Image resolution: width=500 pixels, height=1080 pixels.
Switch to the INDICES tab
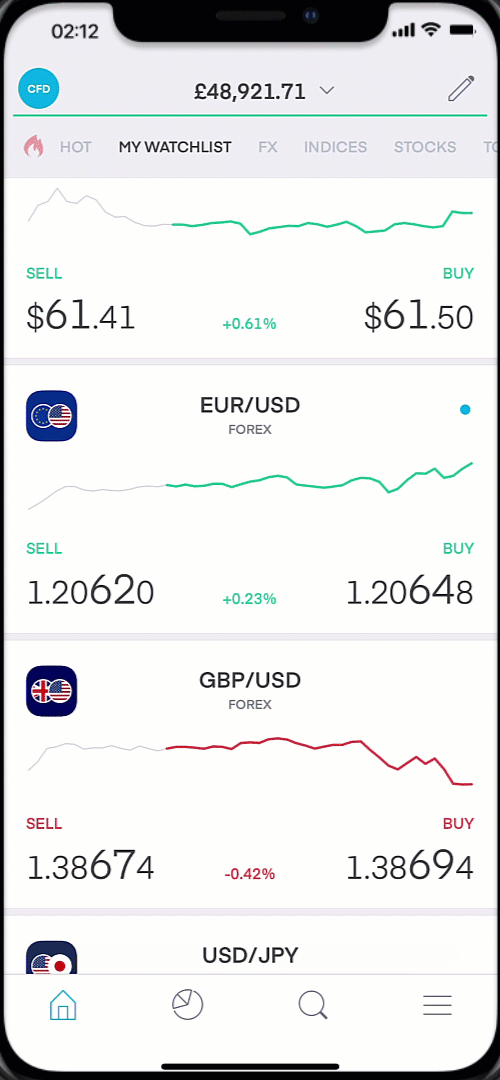pyautogui.click(x=335, y=147)
